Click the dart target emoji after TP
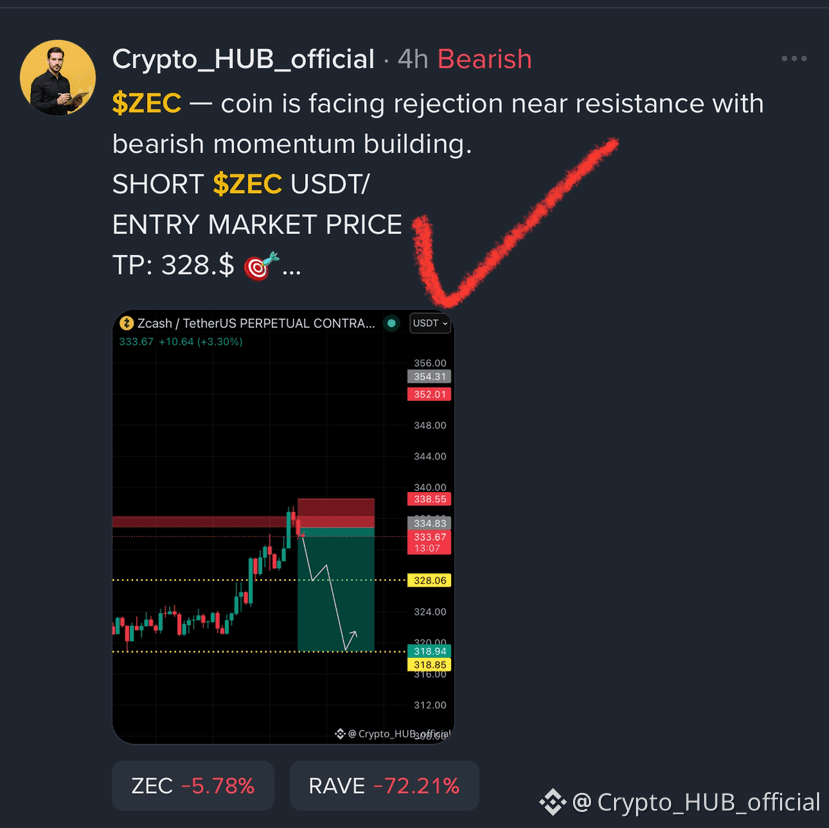This screenshot has height=828, width=829. 261,265
